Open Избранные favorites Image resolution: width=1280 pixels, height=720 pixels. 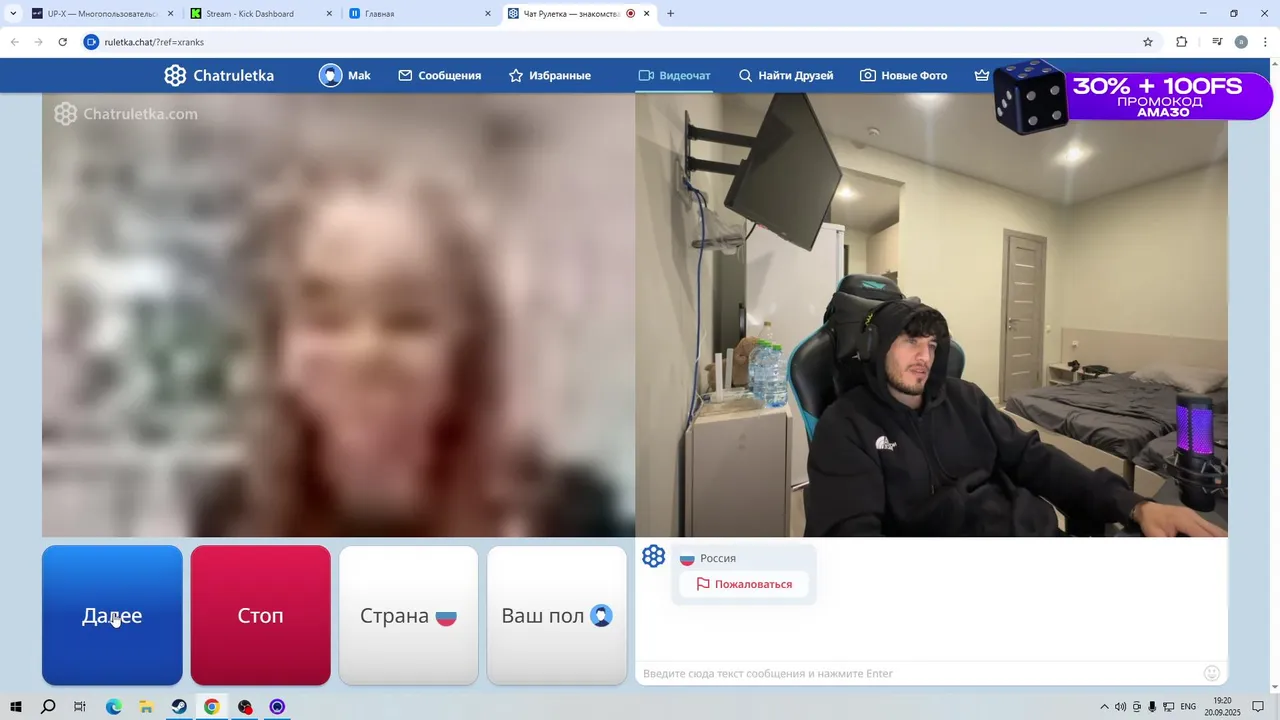pyautogui.click(x=549, y=75)
